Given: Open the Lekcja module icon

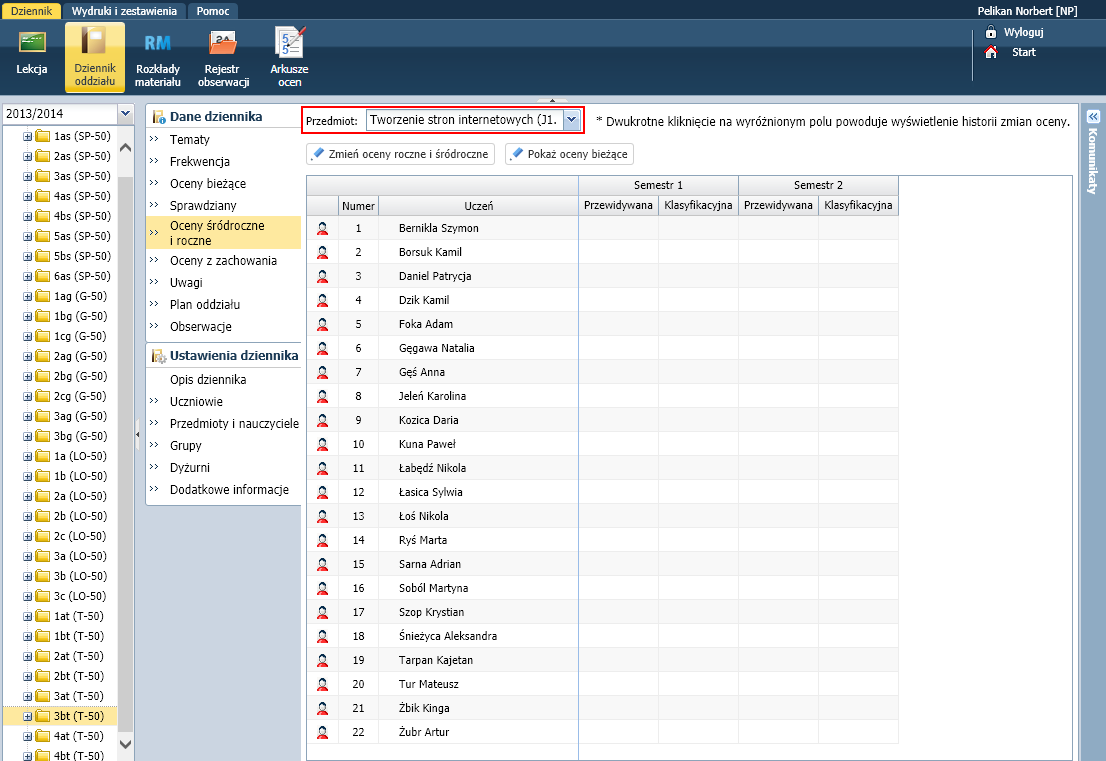Looking at the screenshot, I should (x=32, y=44).
